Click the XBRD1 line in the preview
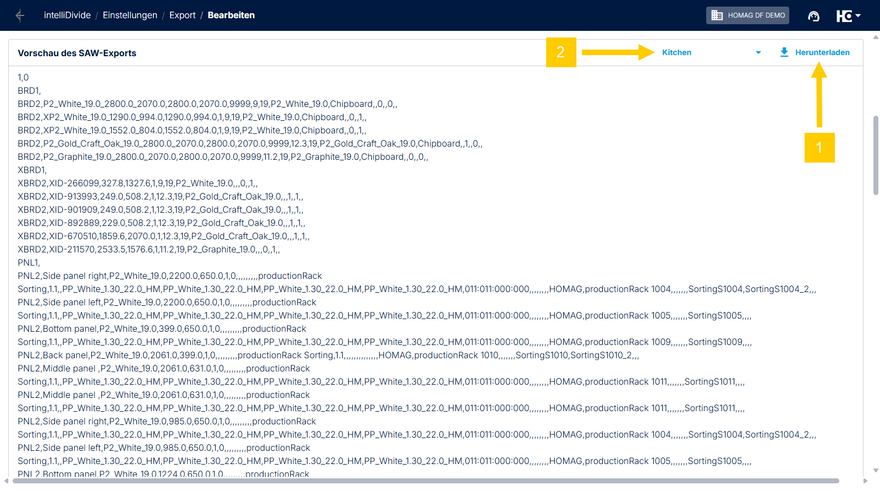This screenshot has height=496, width=880. click(32, 170)
